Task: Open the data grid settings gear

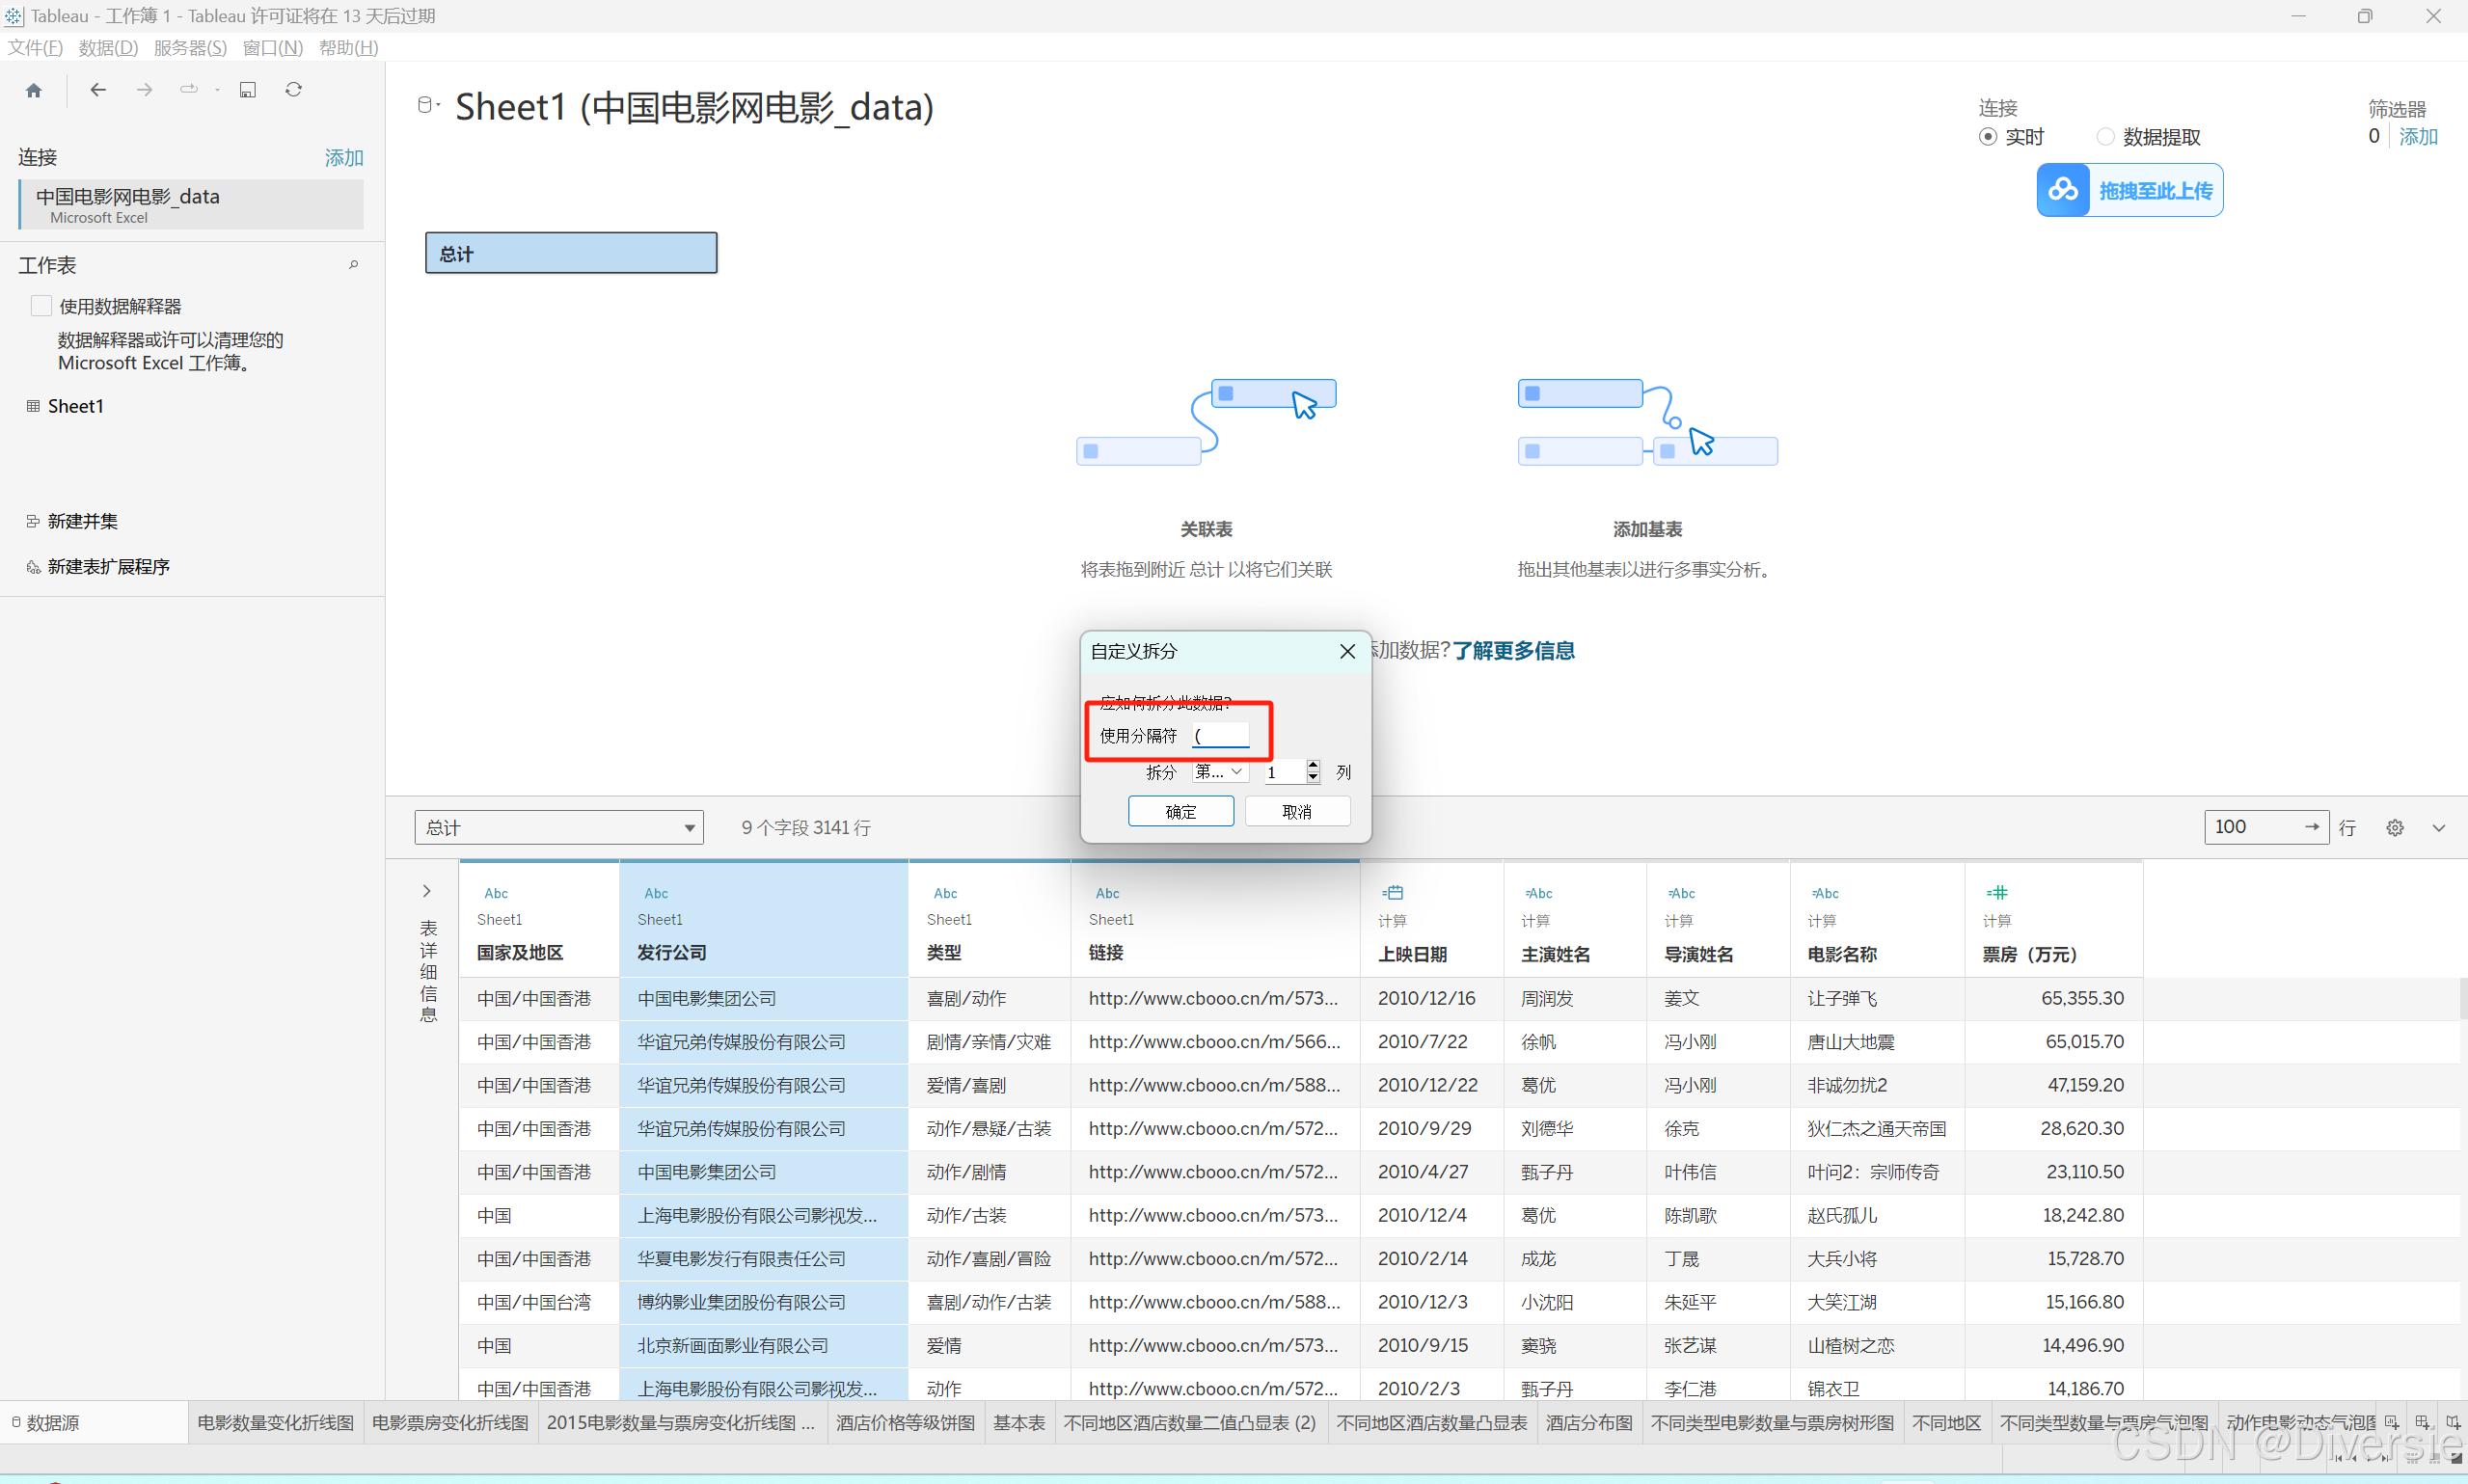Action: click(x=2394, y=827)
